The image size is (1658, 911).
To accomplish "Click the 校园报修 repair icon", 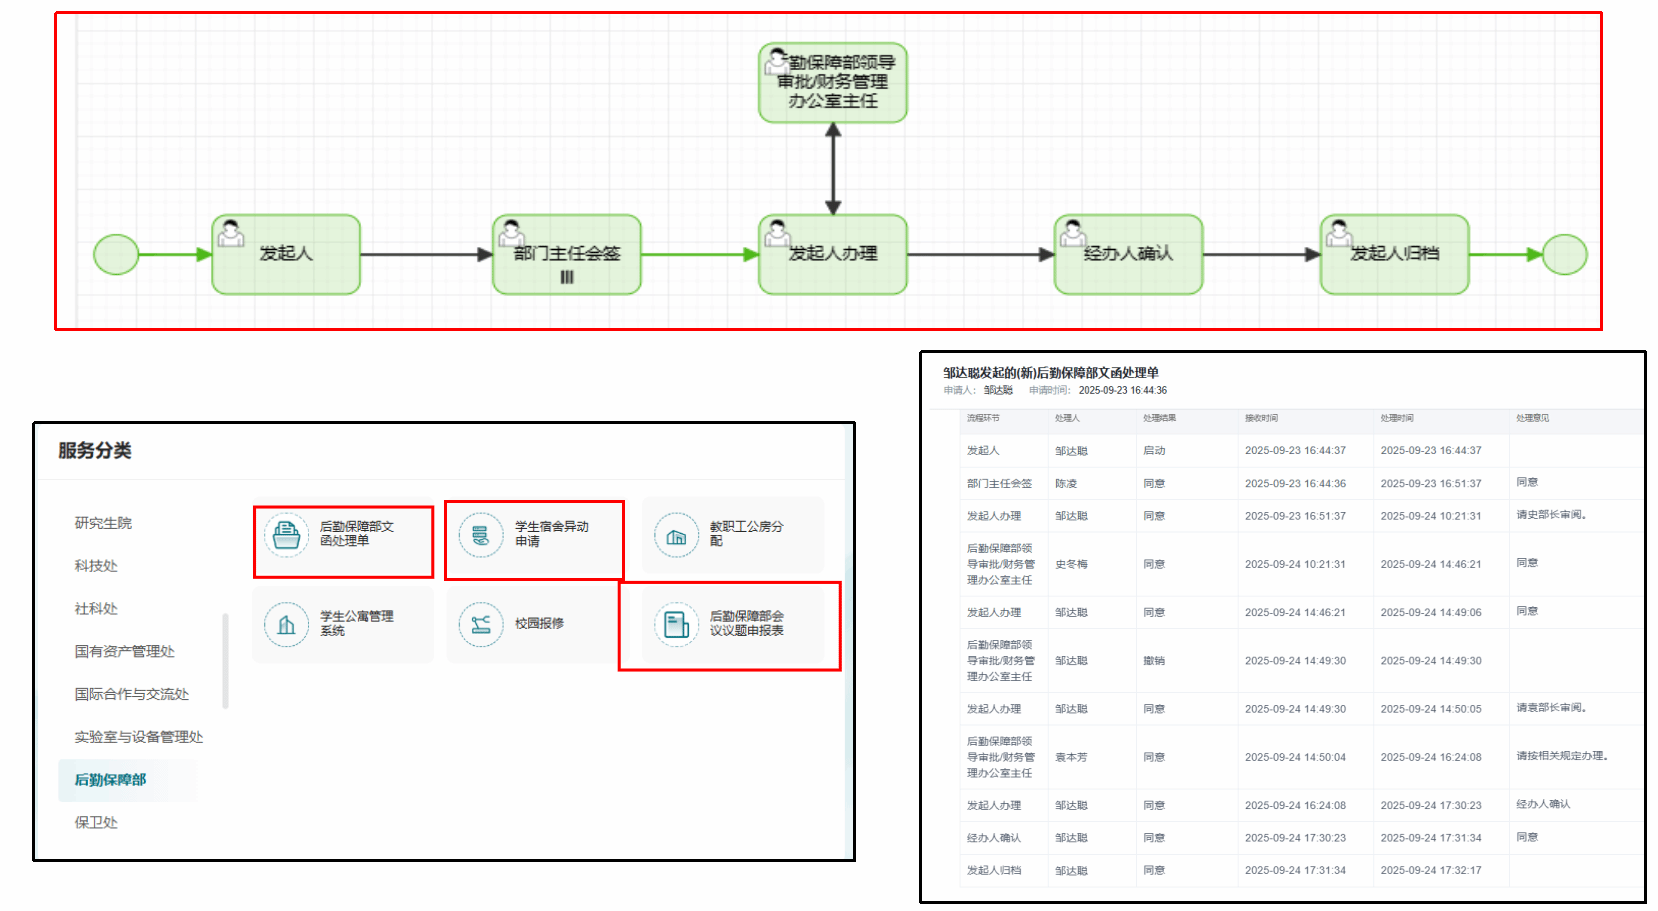I will [481, 625].
